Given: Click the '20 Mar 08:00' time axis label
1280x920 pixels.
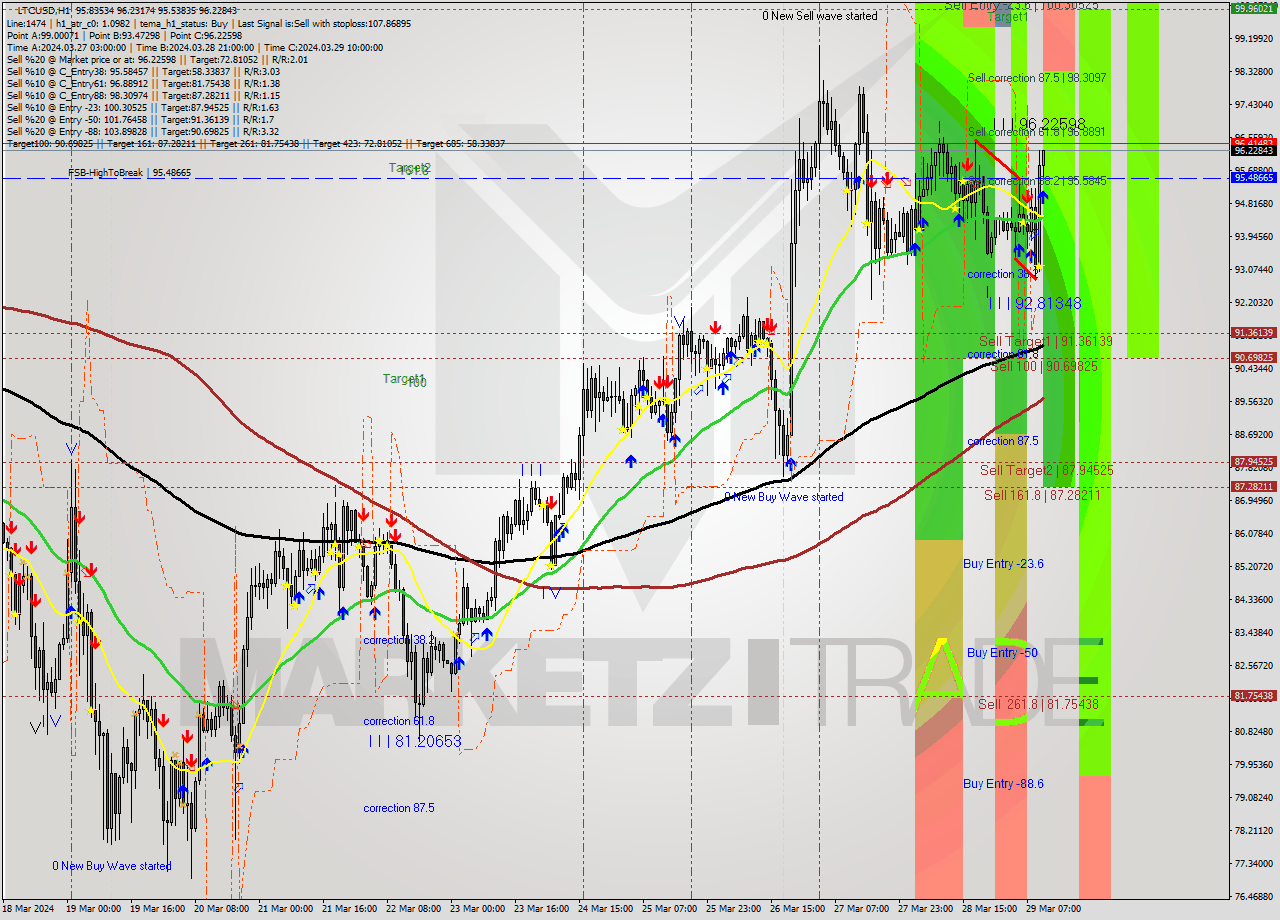Looking at the screenshot, I should pyautogui.click(x=220, y=909).
